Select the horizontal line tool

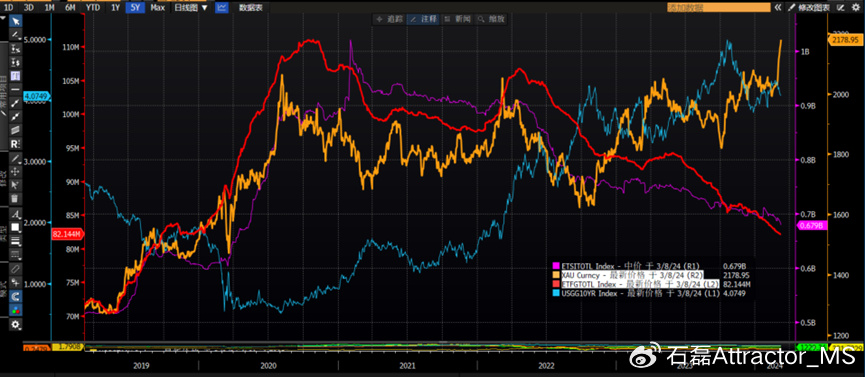point(15,89)
